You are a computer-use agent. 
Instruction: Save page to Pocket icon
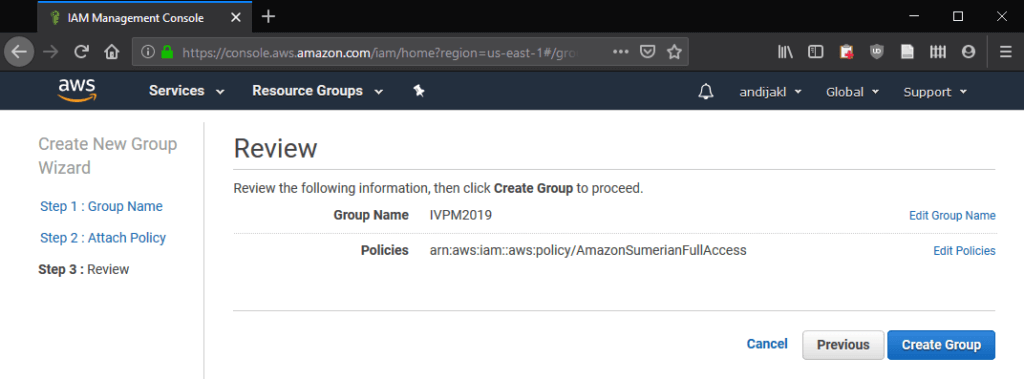click(647, 52)
